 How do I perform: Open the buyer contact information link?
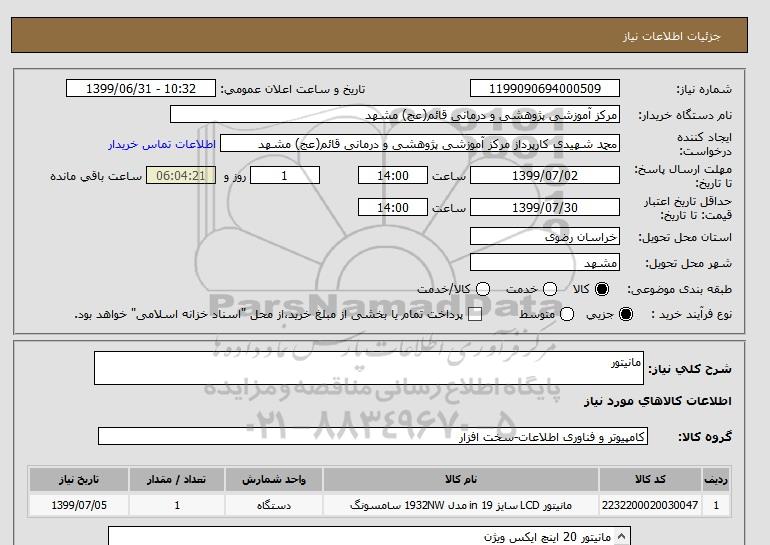click(162, 144)
